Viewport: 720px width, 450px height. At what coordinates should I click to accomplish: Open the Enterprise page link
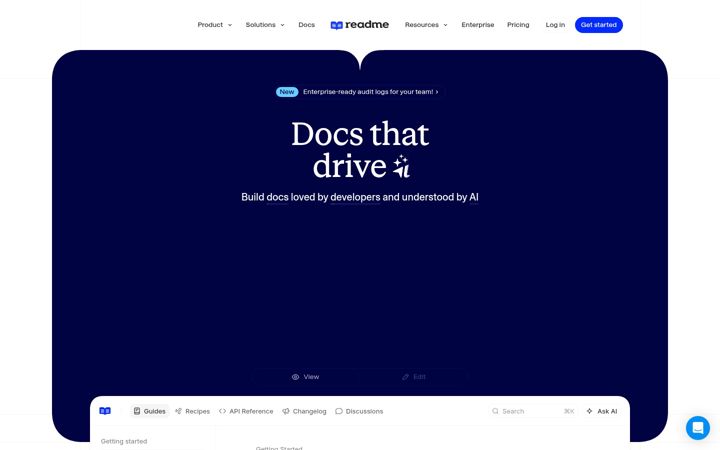[x=478, y=25]
